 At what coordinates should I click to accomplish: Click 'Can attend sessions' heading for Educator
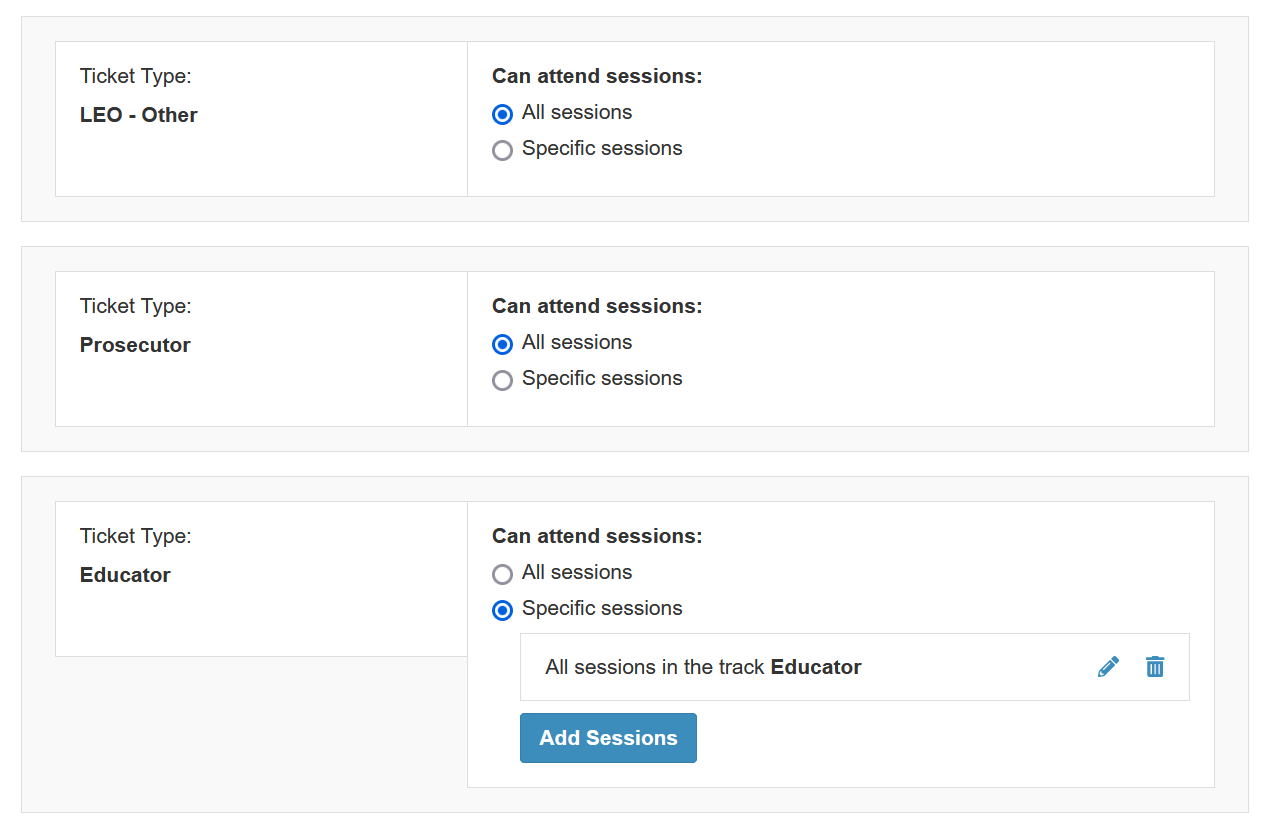(597, 536)
